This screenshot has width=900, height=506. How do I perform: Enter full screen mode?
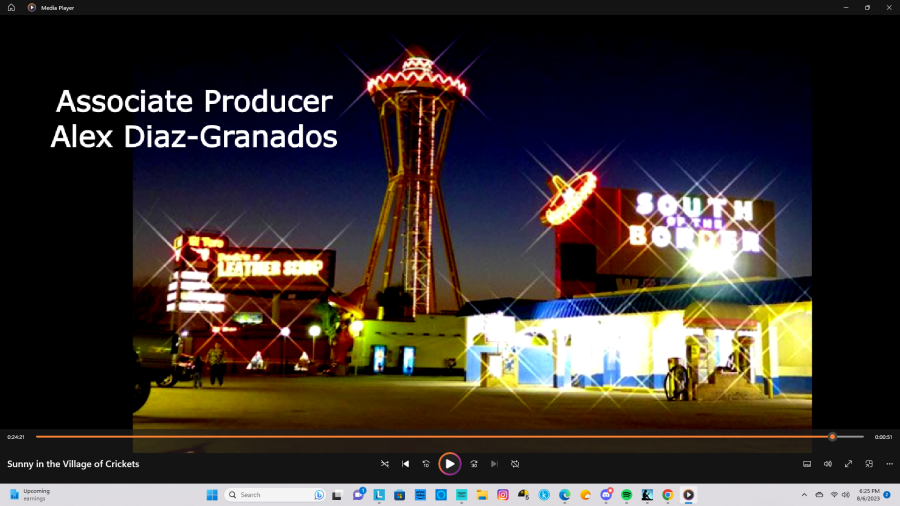coord(848,464)
